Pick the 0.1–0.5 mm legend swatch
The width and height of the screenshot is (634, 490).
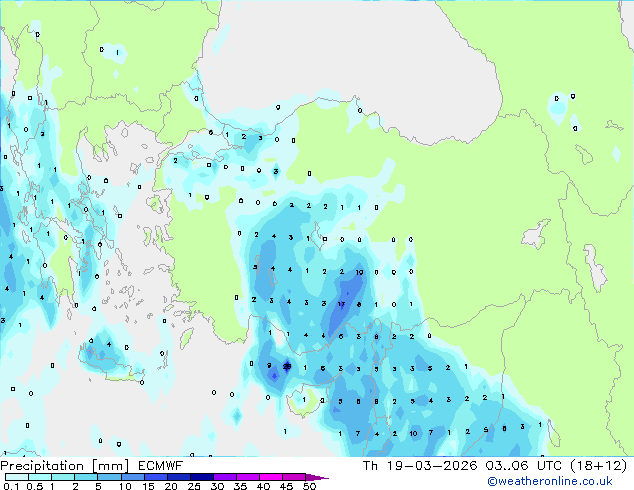[17, 477]
